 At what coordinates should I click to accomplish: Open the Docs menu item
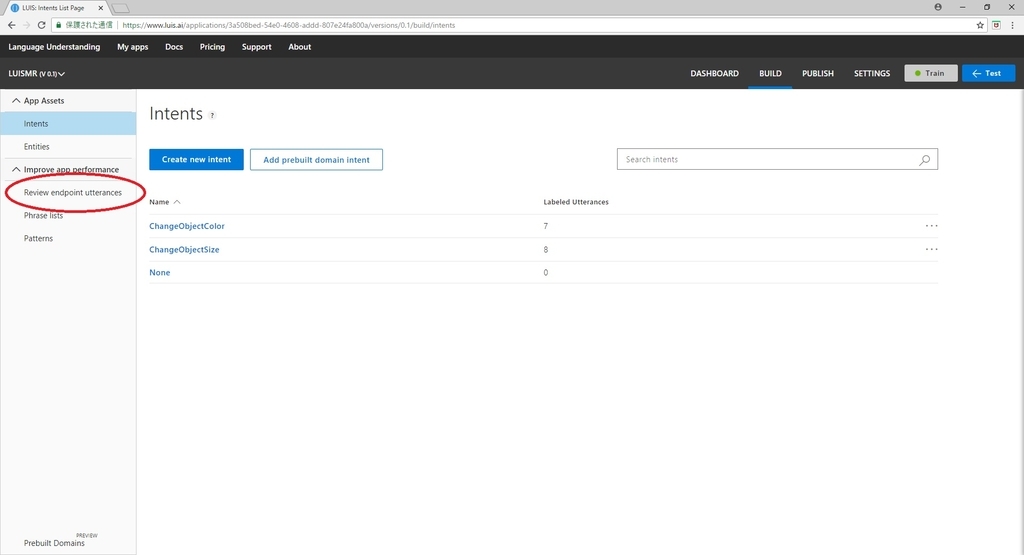[174, 47]
